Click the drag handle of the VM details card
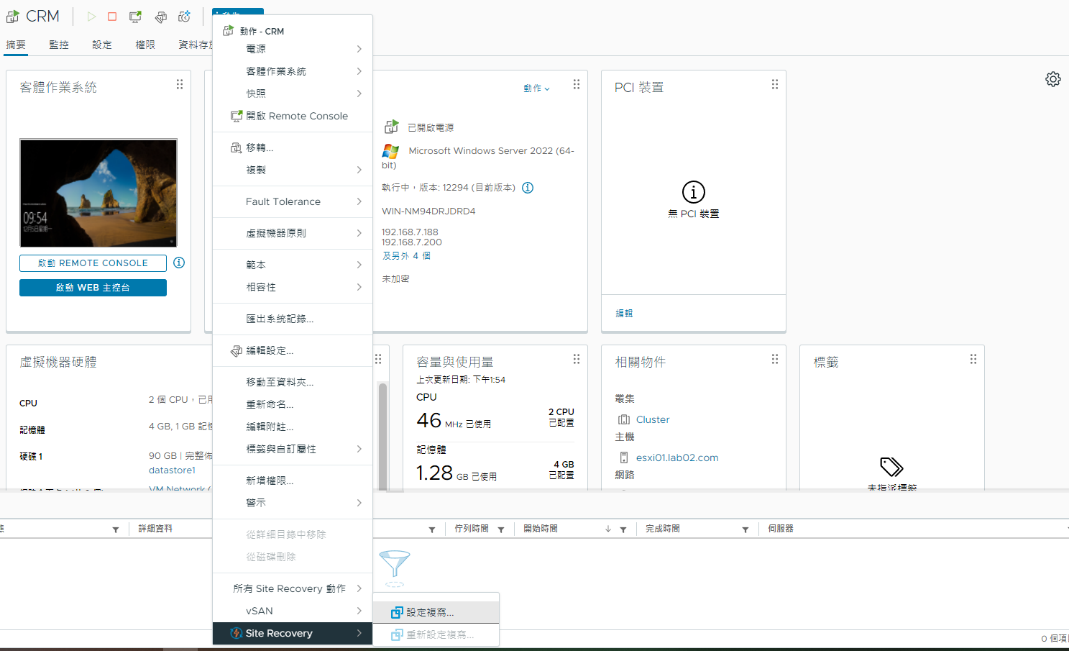 [x=577, y=85]
